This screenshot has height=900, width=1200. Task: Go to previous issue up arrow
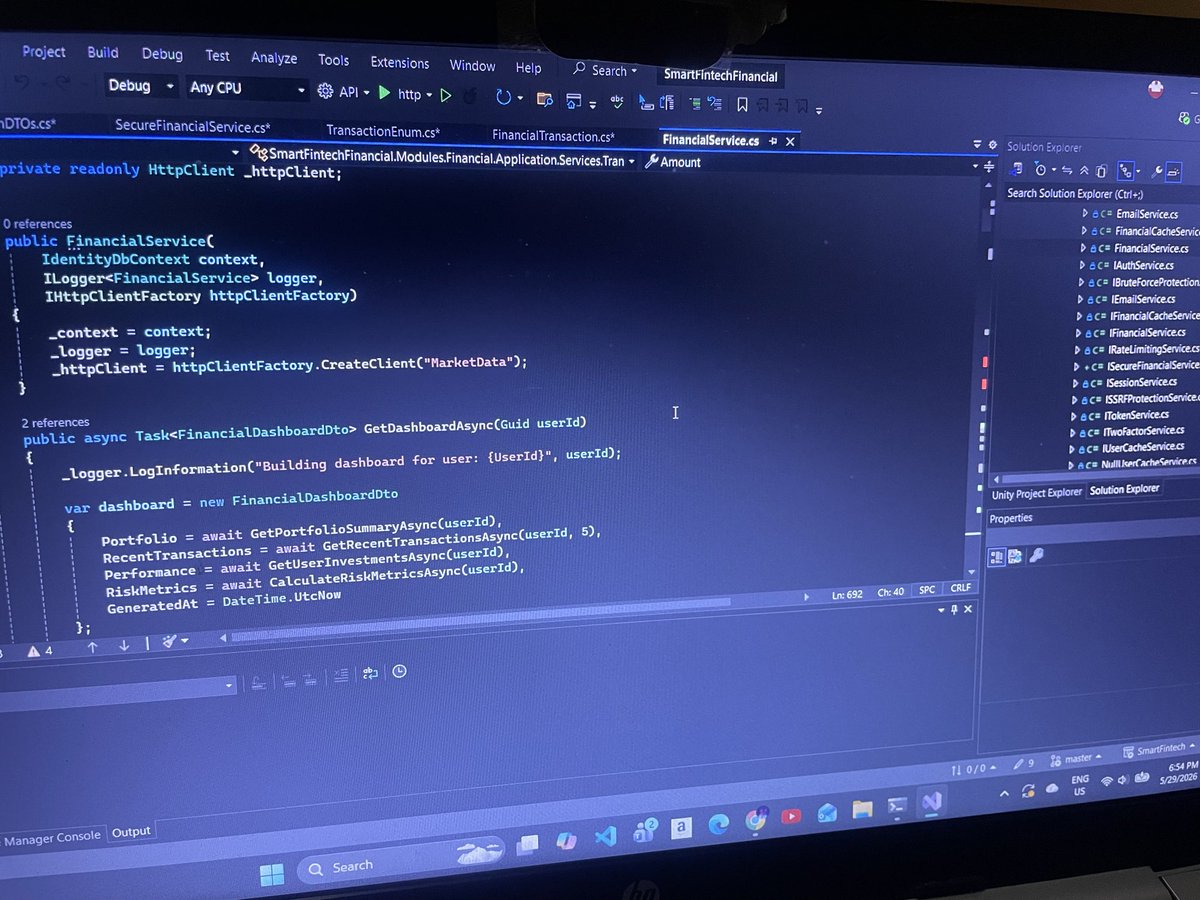pos(92,647)
